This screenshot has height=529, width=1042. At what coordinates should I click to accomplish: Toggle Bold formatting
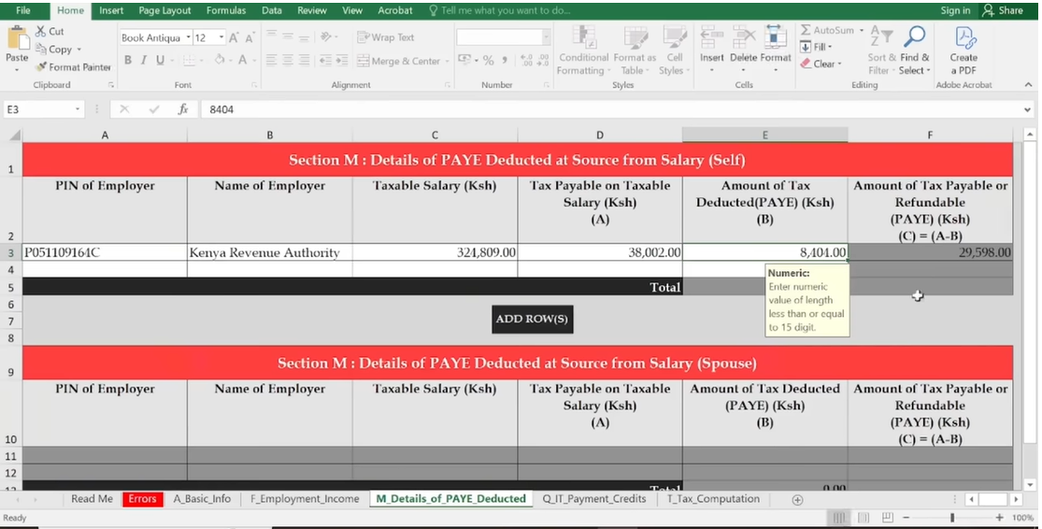(128, 60)
